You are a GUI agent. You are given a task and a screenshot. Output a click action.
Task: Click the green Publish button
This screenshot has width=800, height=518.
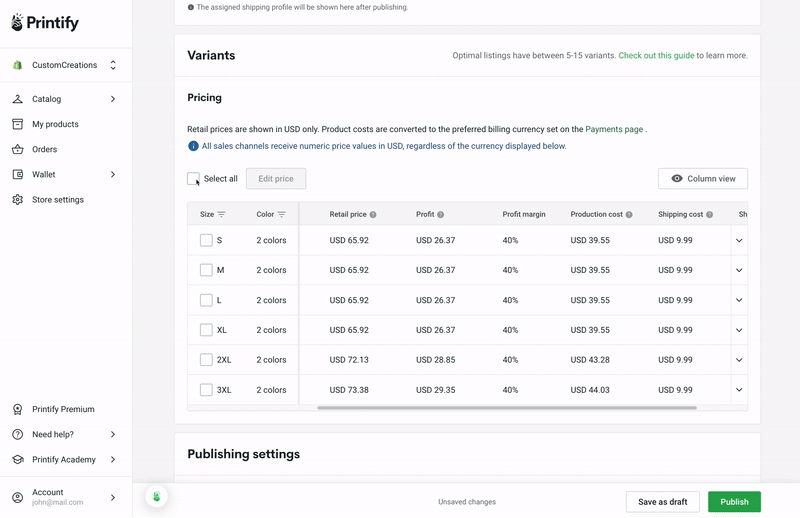pos(734,502)
